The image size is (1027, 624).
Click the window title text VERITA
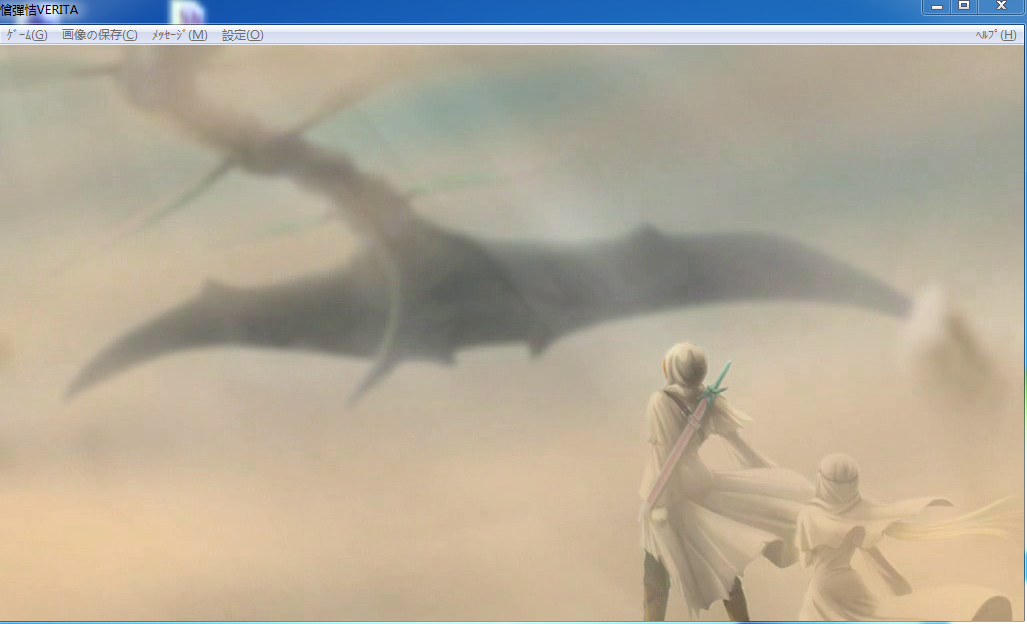[x=57, y=10]
